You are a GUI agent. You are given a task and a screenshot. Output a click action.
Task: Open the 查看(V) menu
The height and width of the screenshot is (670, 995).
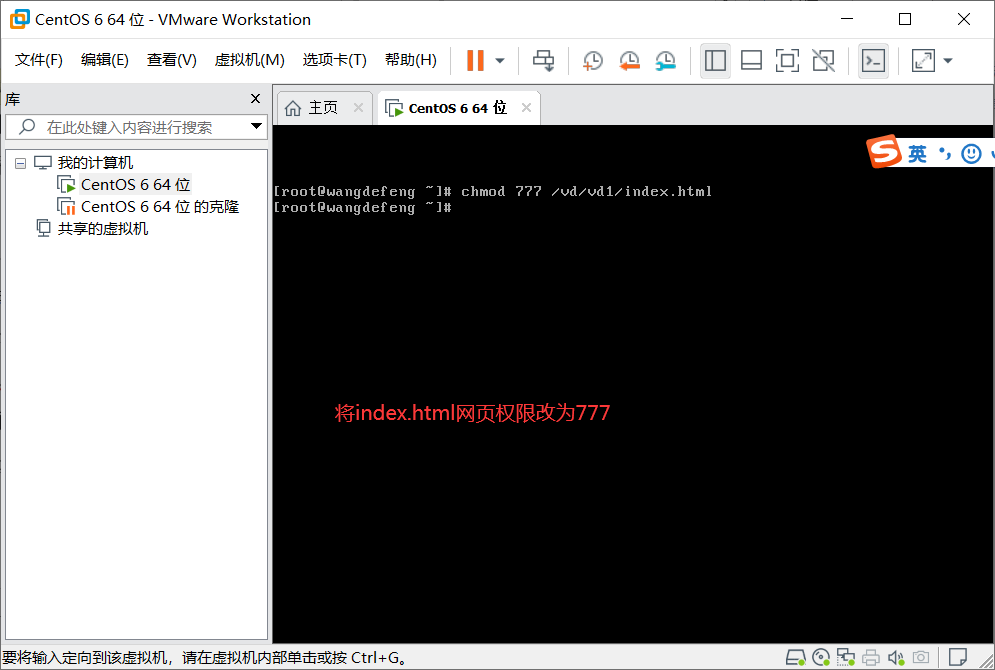171,60
